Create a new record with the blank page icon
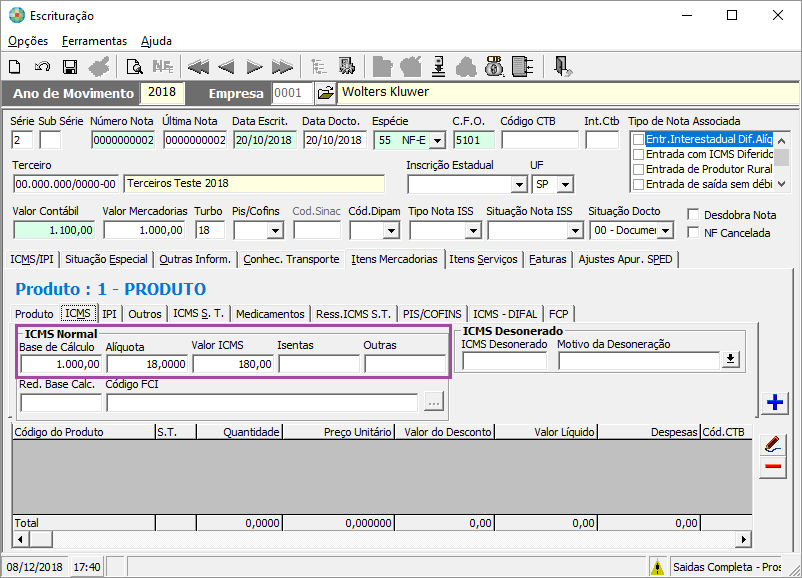Viewport: 802px width, 578px height. (15, 66)
